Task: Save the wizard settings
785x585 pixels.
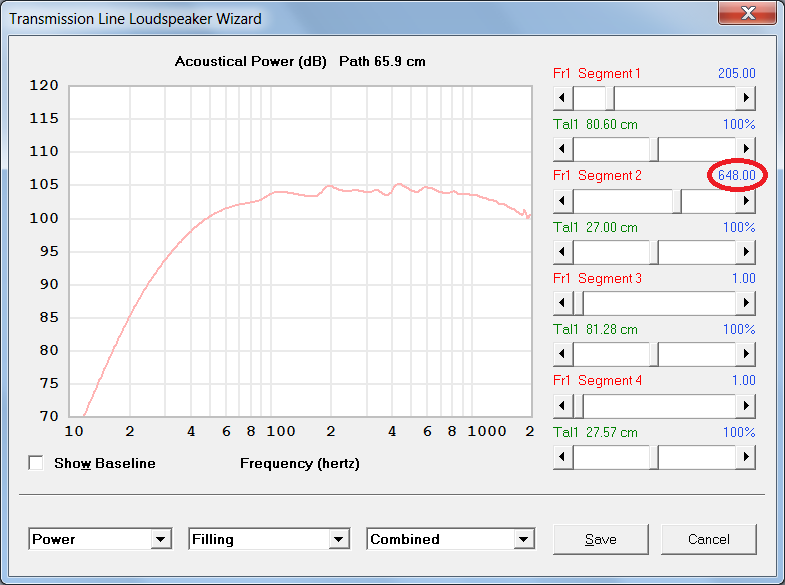Action: click(x=601, y=539)
